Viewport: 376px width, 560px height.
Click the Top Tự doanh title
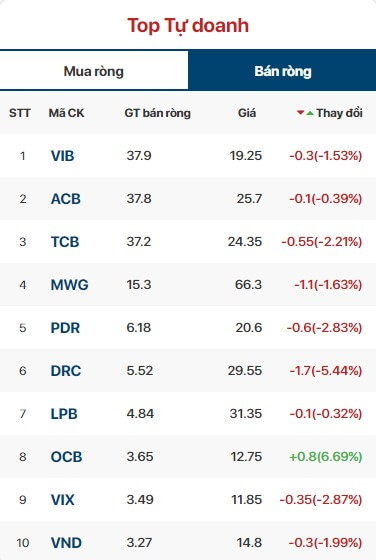[x=188, y=26]
